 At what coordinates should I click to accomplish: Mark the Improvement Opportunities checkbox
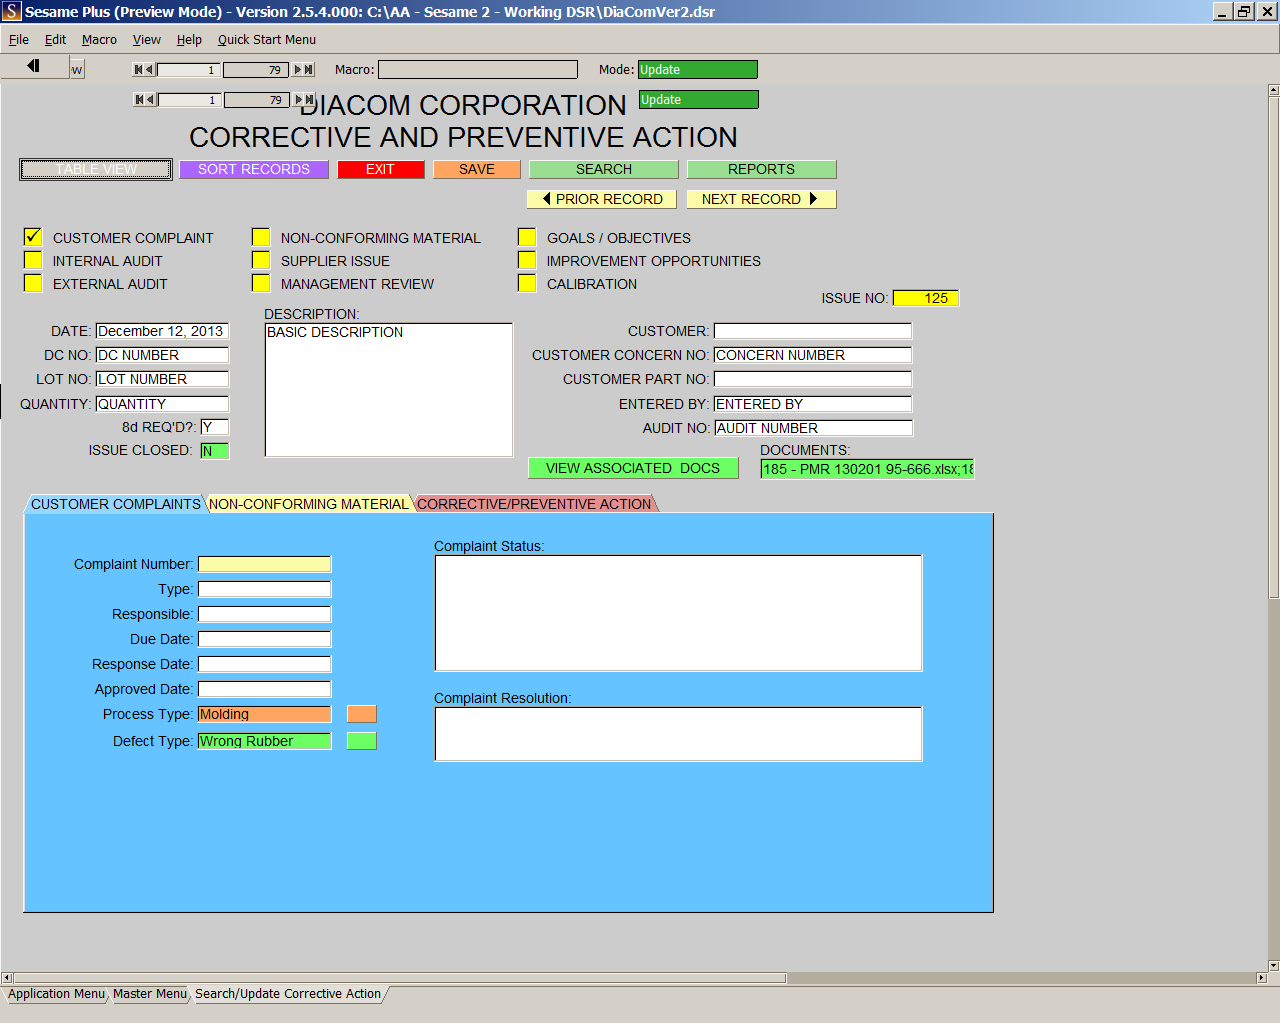[x=527, y=260]
